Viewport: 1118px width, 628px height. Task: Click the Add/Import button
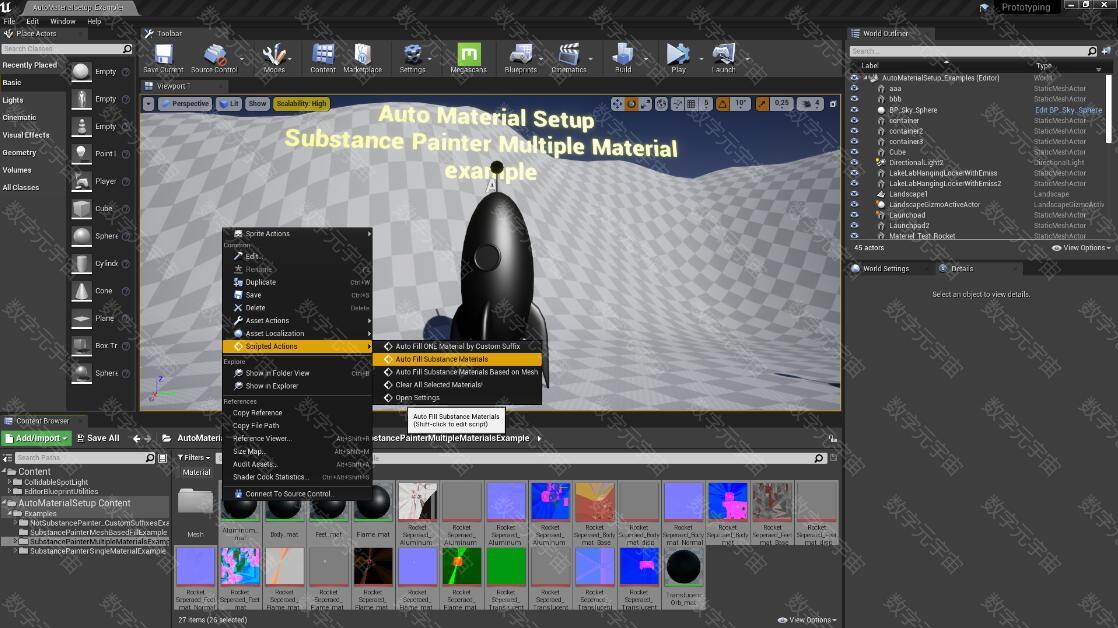[37, 438]
